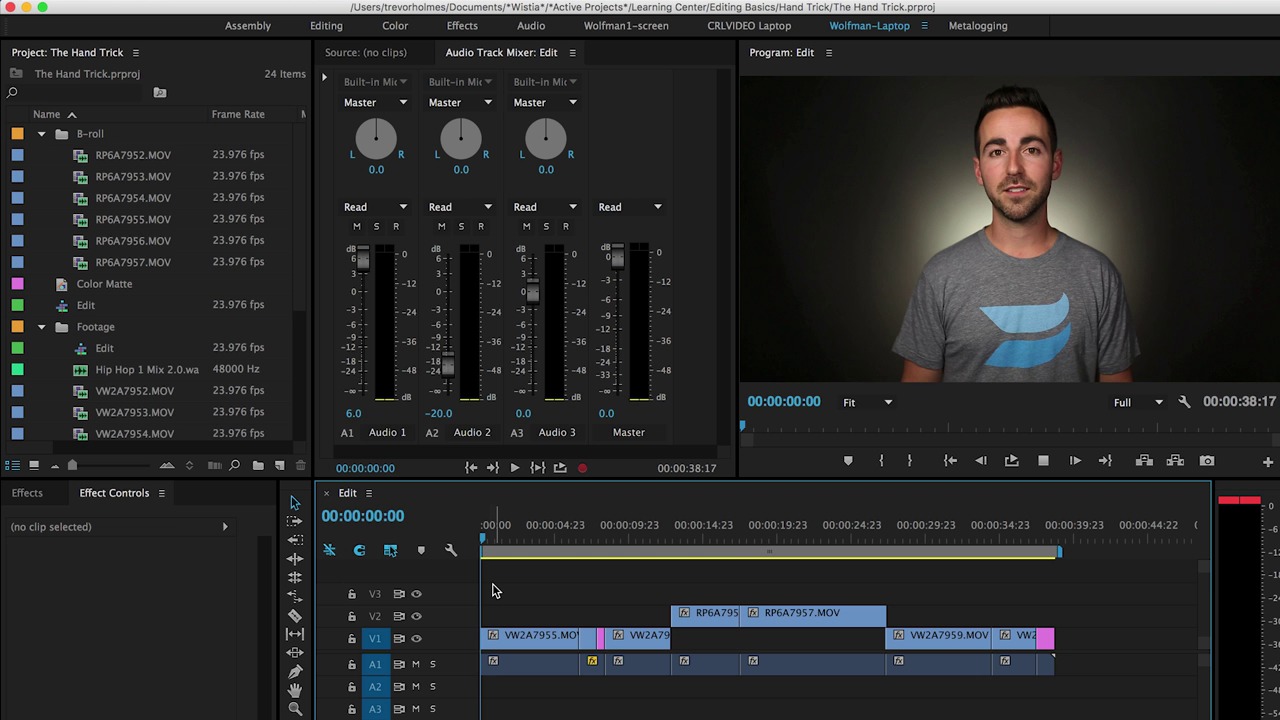Viewport: 1280px width, 720px height.
Task: Add marker in Program monitor
Action: tap(848, 461)
